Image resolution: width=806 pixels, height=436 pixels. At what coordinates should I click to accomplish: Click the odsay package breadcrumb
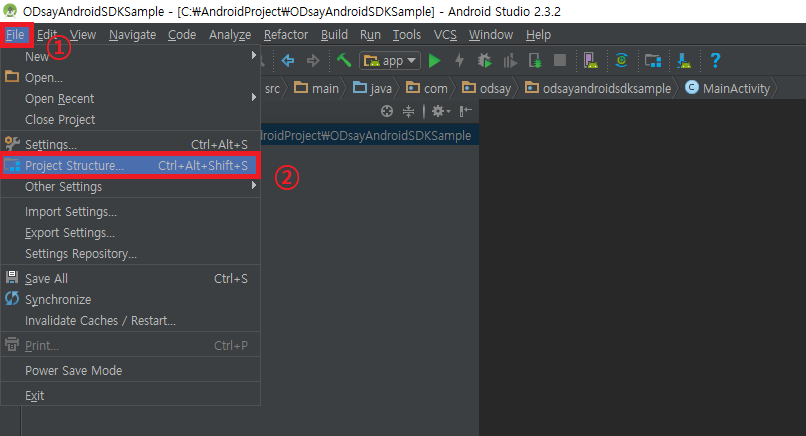(x=486, y=88)
